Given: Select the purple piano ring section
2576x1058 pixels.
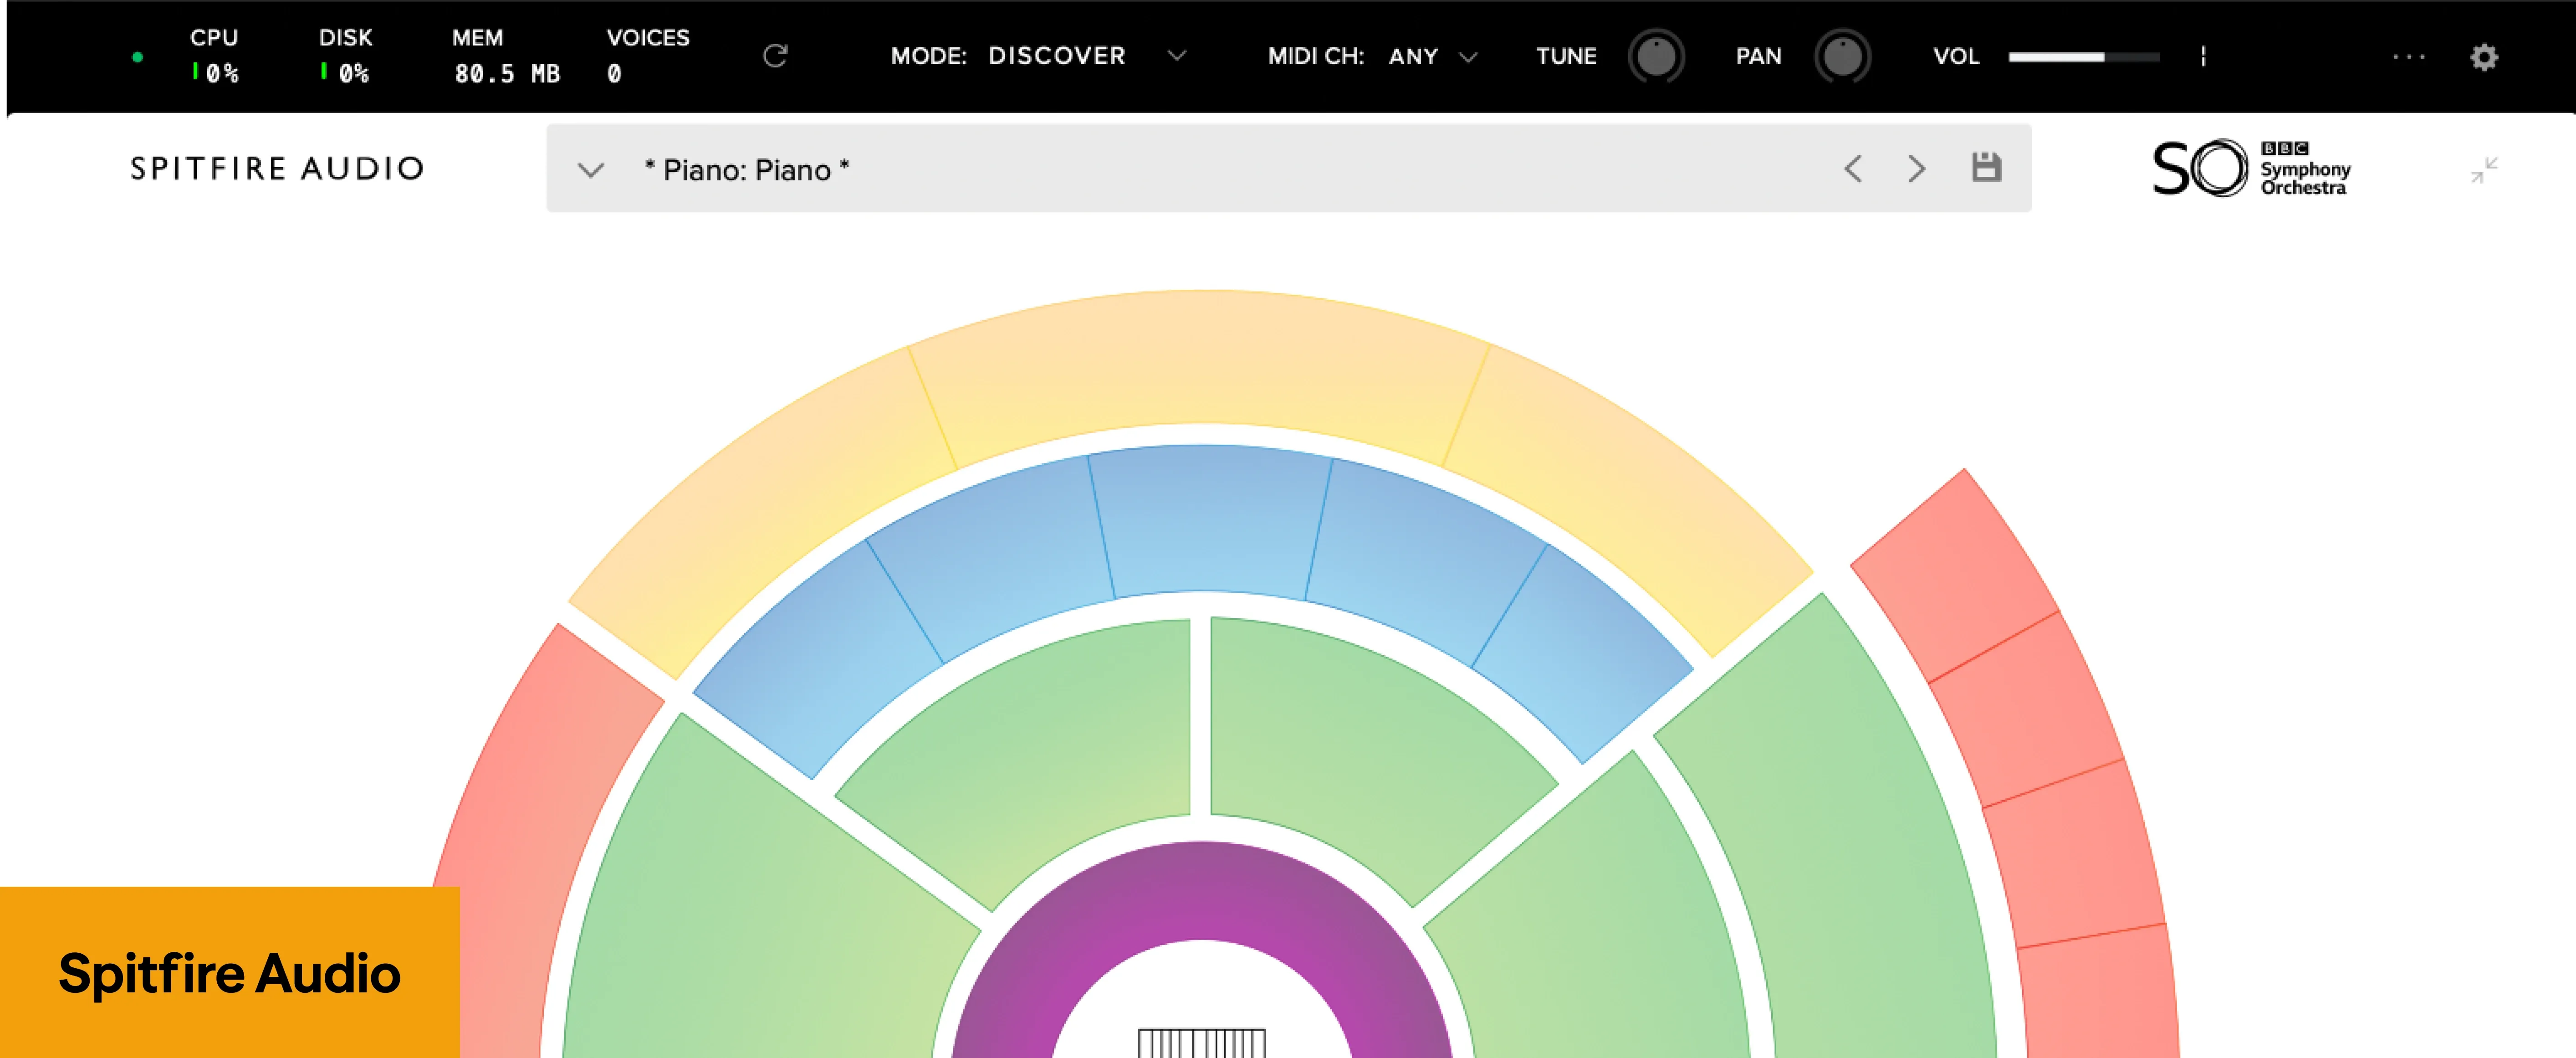Looking at the screenshot, I should pyautogui.click(x=1202, y=890).
